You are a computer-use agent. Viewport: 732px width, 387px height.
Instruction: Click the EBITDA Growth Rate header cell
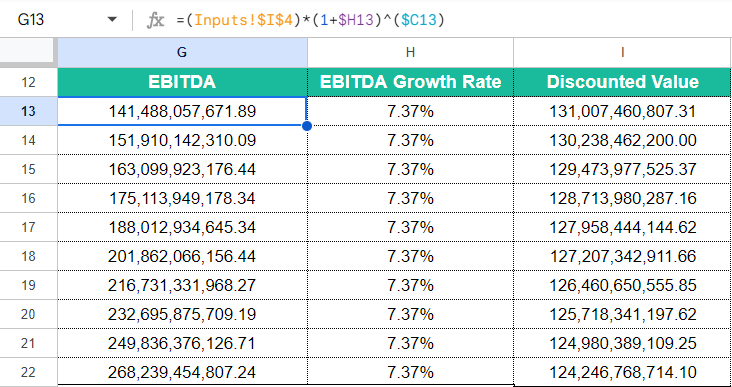(410, 82)
